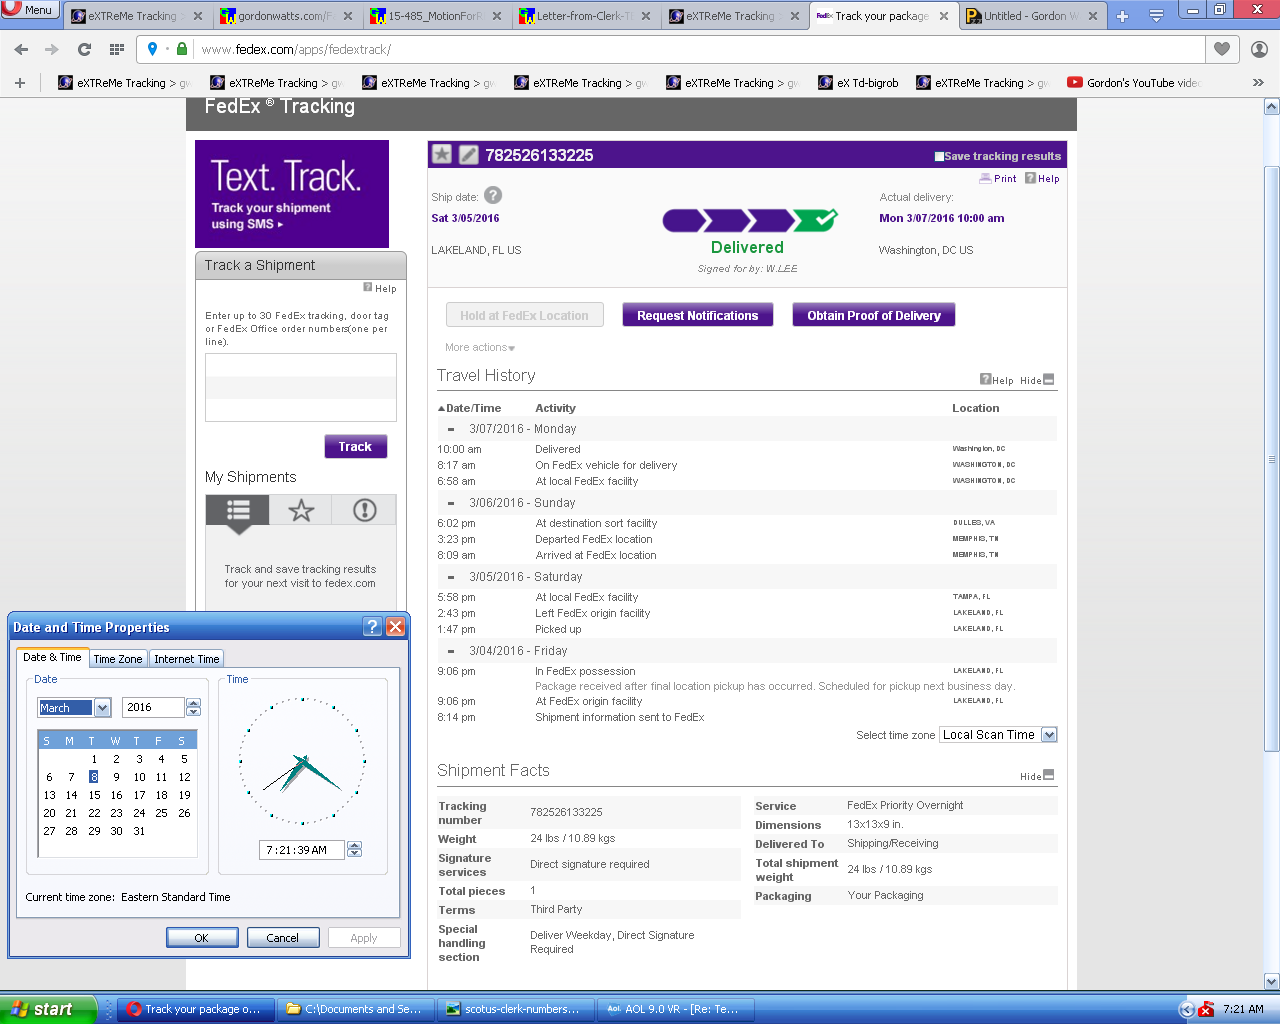Collapse the 3/05/2016 Saturday group

451,577
